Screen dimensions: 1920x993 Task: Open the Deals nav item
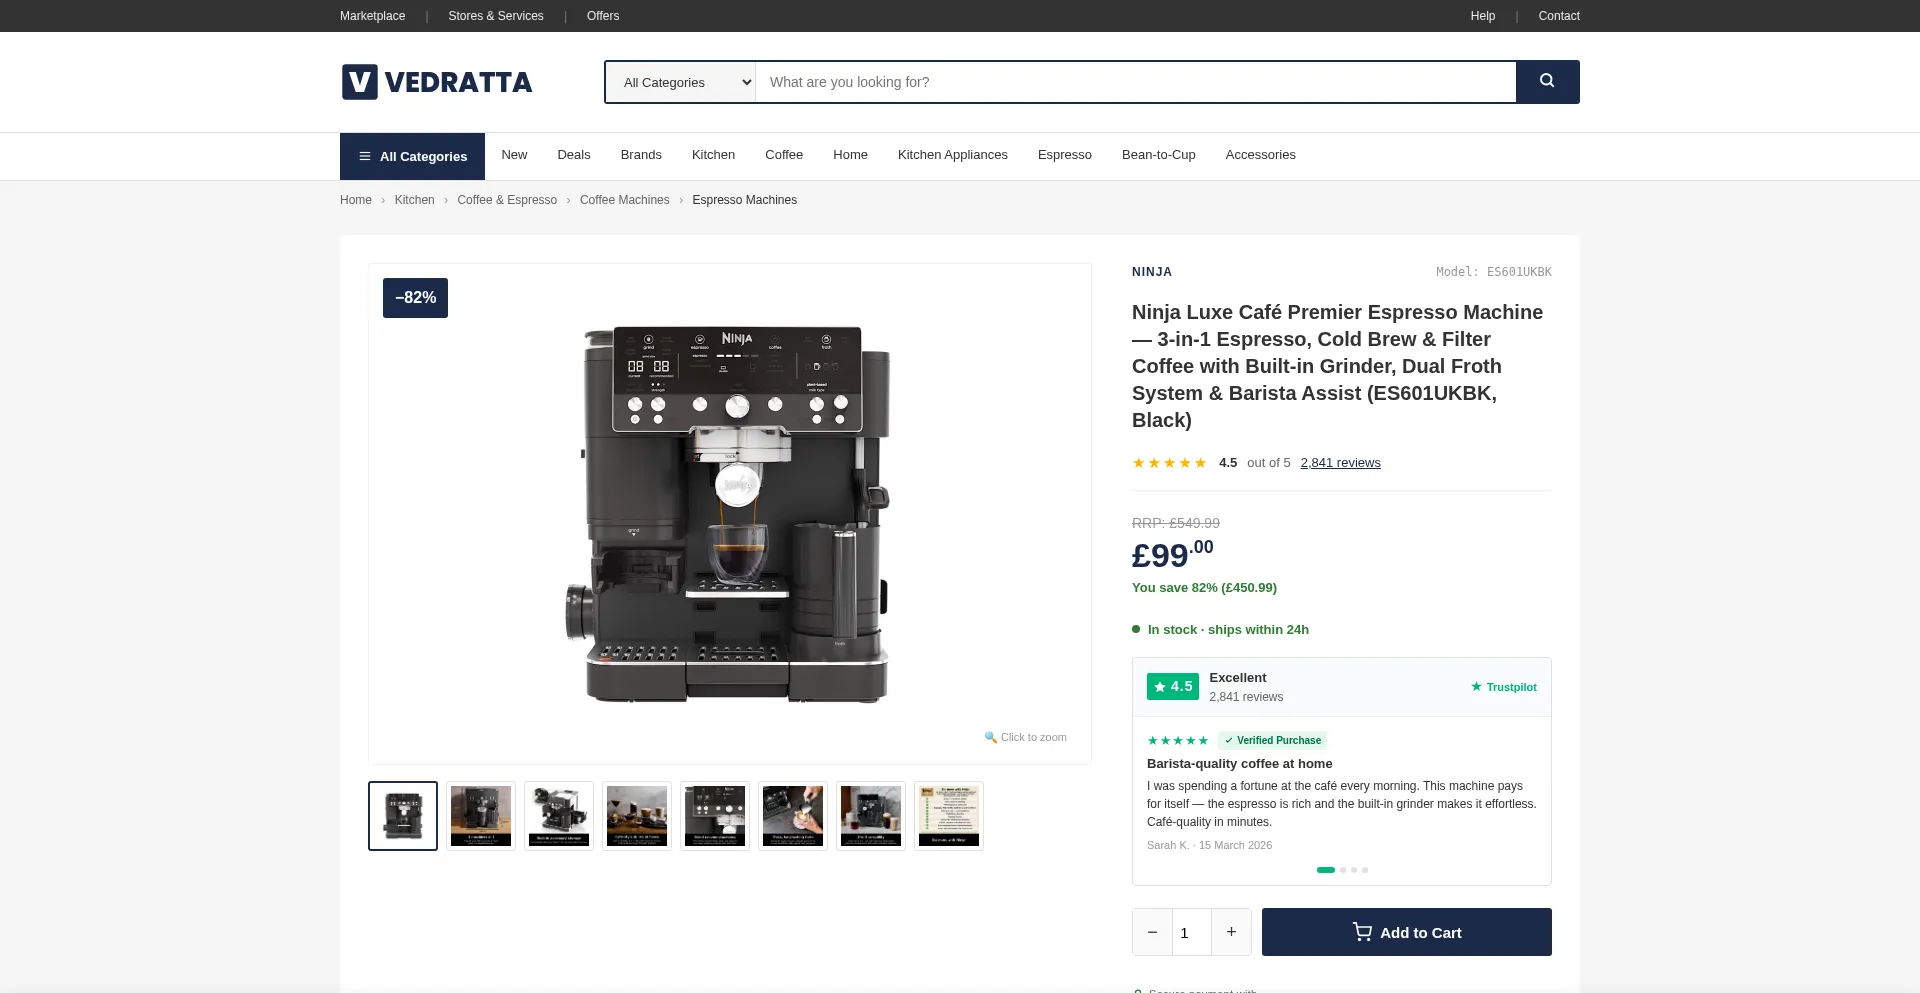click(x=574, y=155)
